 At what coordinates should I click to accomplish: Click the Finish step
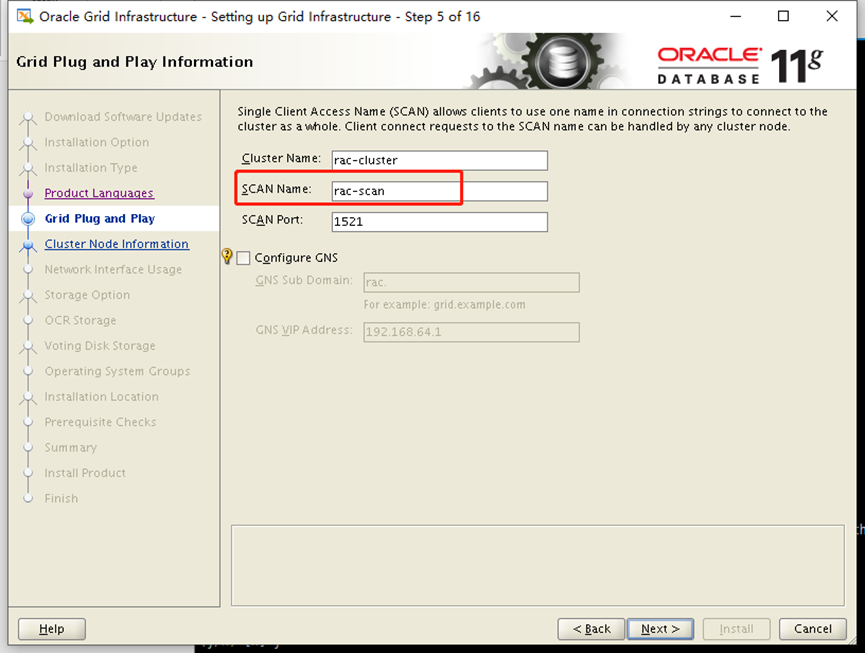(61, 498)
